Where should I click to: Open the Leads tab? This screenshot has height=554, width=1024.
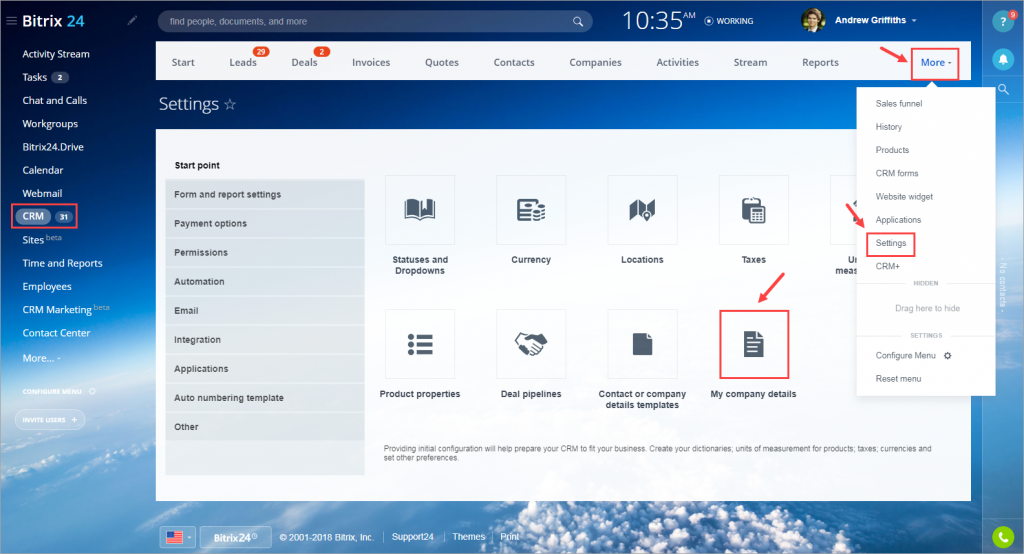(x=243, y=63)
